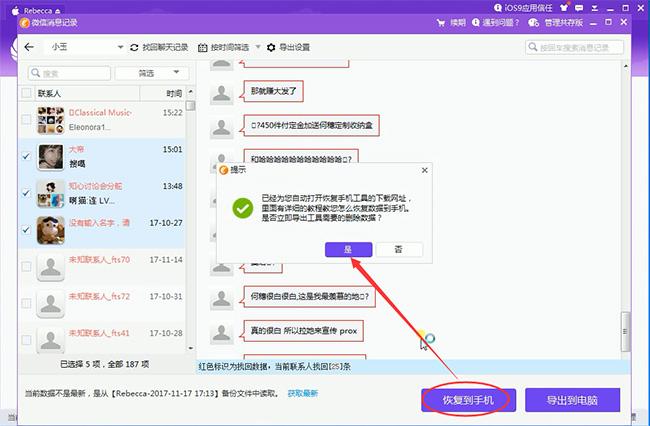Select the monkey avatar contact from 17-10-27
Viewport: 650px width, 426px height.
click(51, 230)
